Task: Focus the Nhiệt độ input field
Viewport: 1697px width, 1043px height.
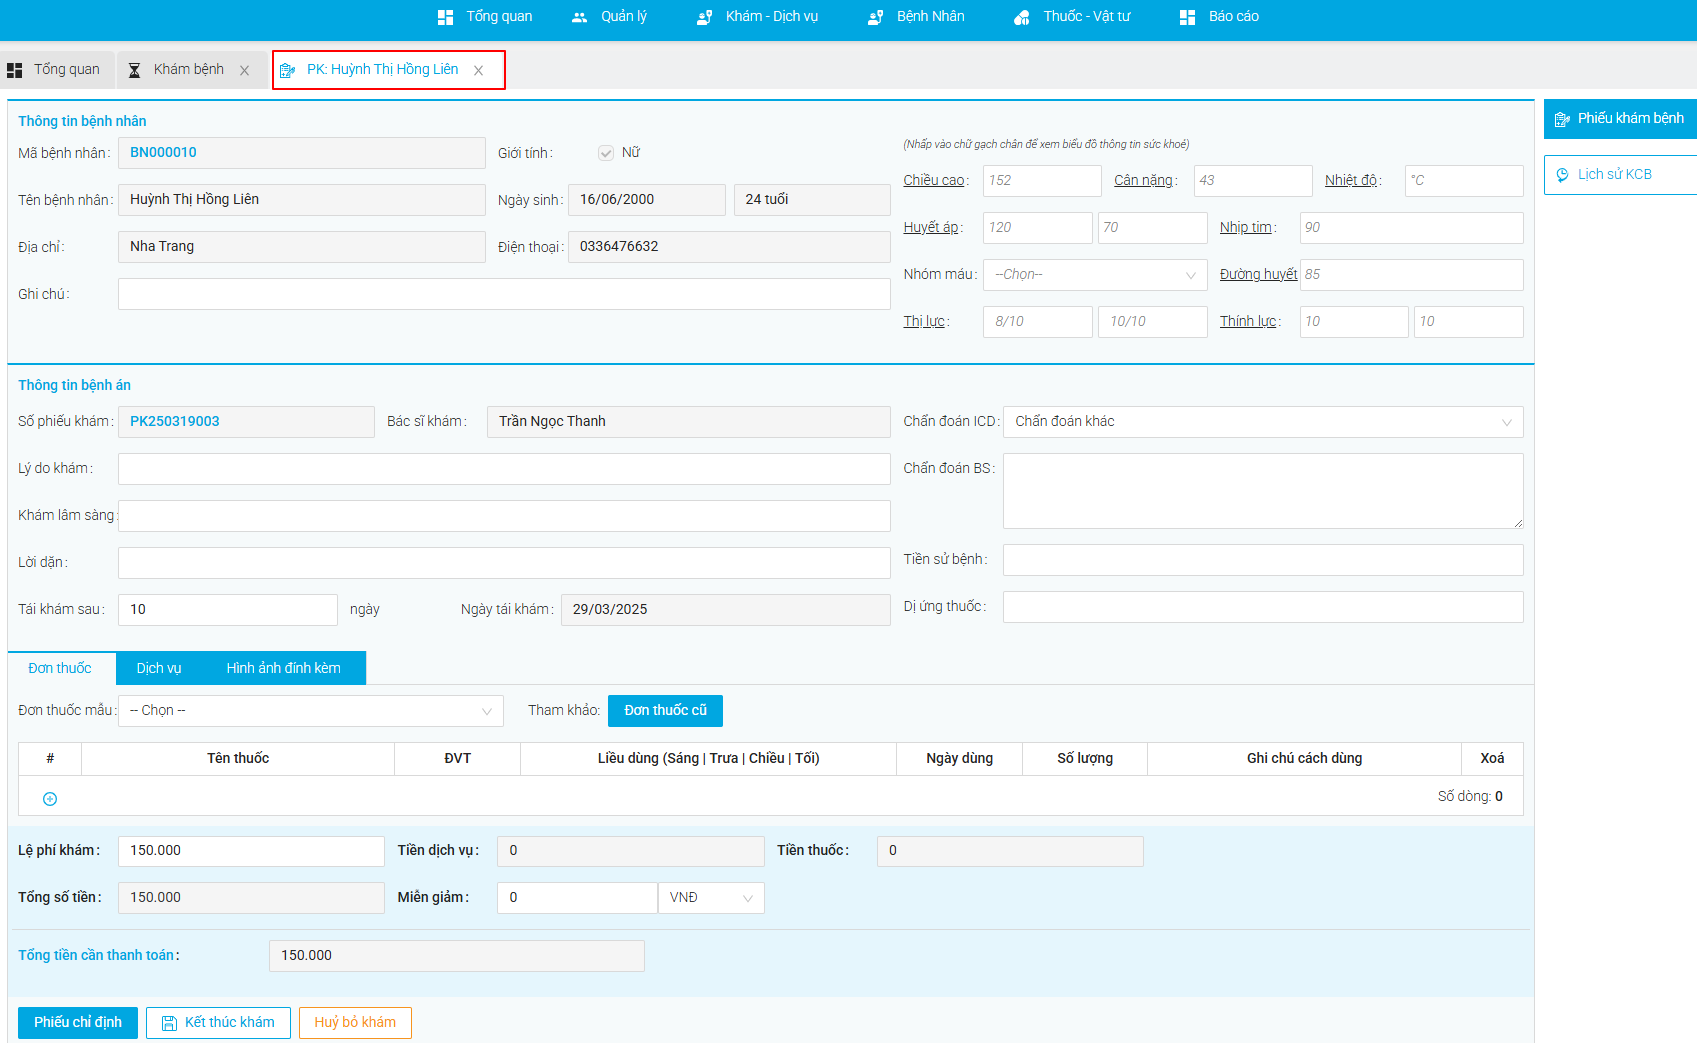Action: tap(1464, 181)
